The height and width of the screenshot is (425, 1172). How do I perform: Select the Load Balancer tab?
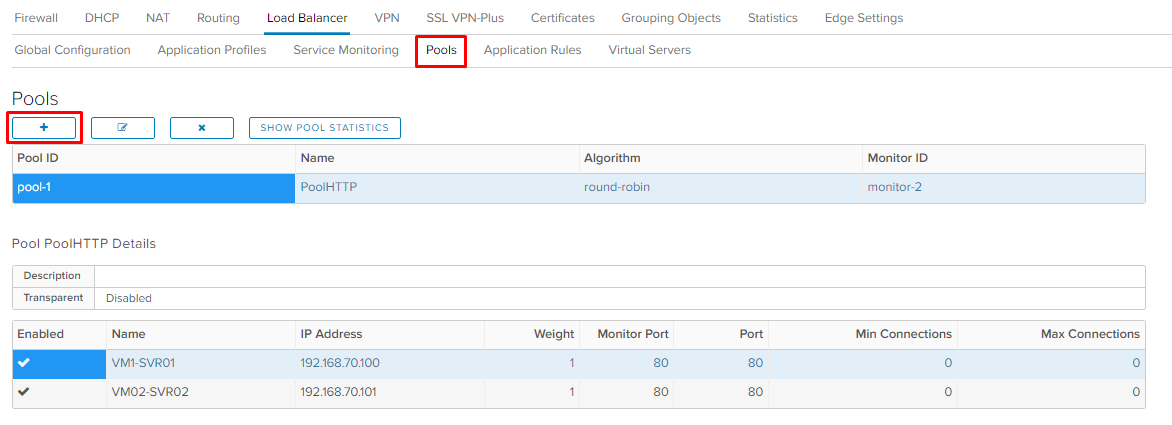(x=307, y=18)
